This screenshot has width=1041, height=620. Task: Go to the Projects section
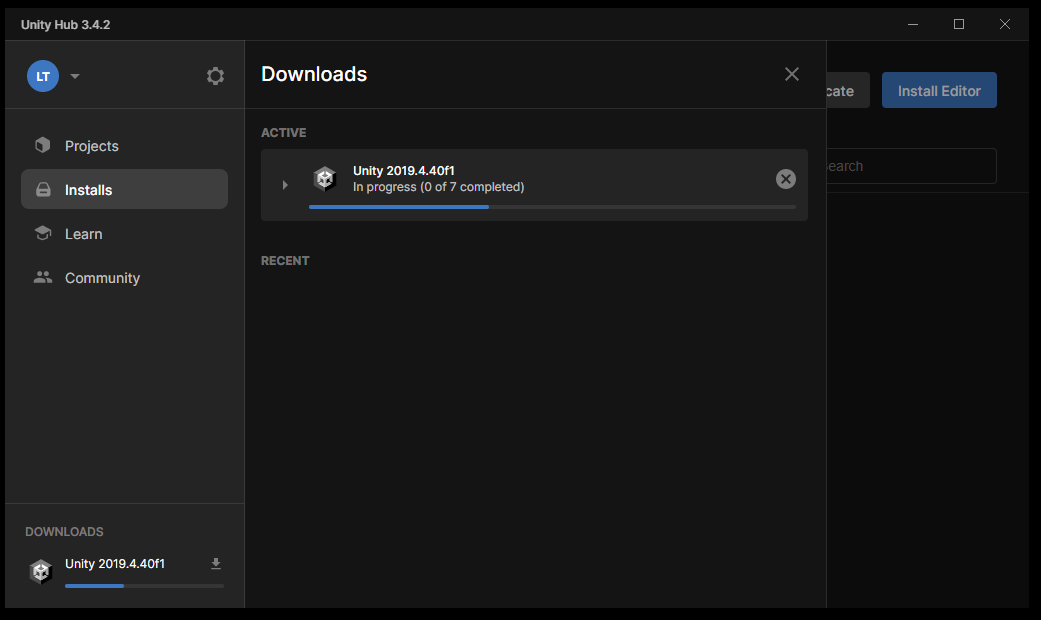92,146
